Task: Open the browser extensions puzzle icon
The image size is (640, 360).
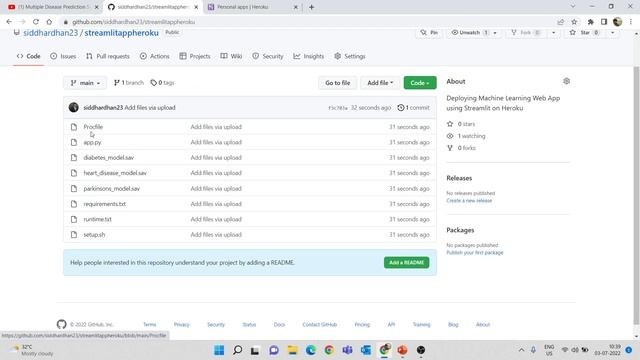Action: click(591, 22)
